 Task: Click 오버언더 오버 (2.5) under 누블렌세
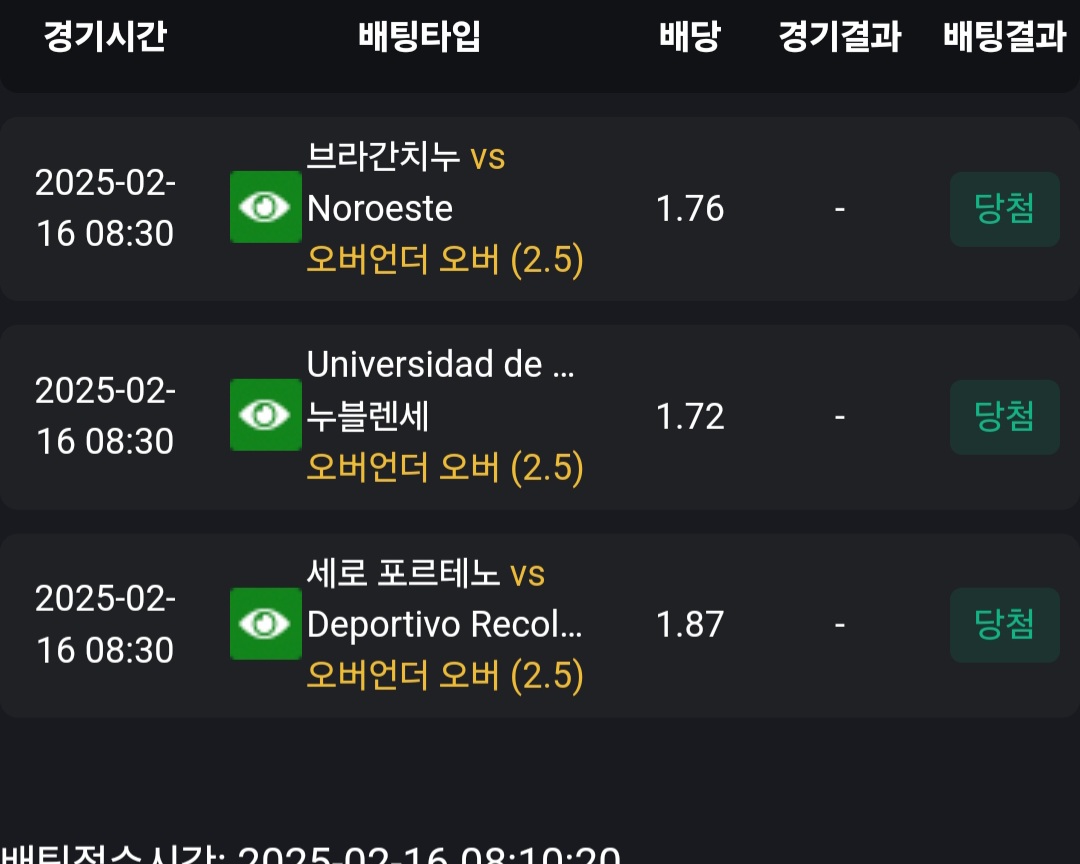[445, 468]
